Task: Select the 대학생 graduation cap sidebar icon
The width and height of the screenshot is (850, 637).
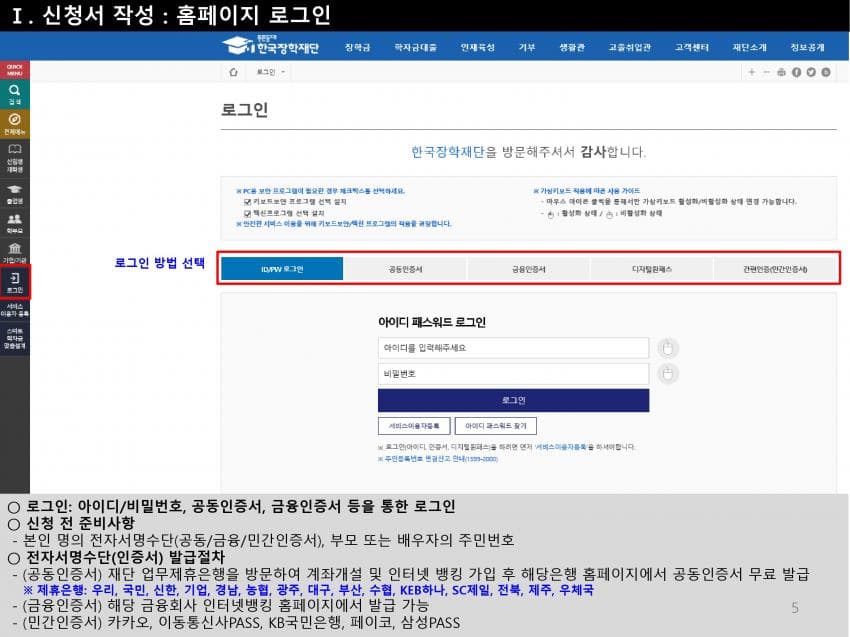Action: click(x=14, y=190)
